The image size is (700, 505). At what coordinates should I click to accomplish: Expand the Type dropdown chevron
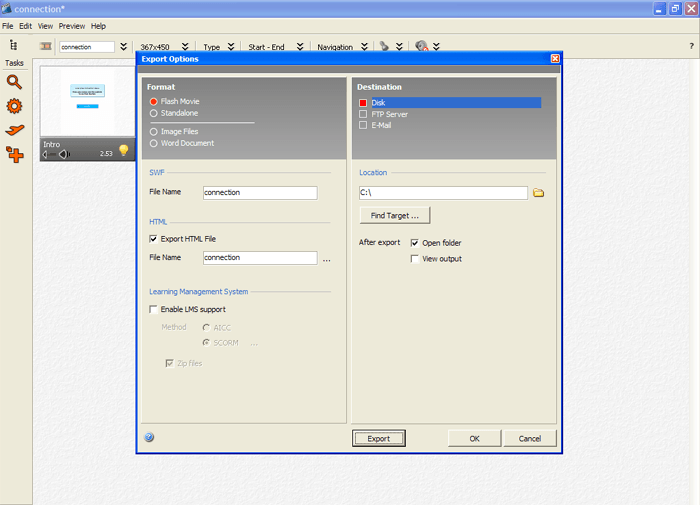[231, 46]
